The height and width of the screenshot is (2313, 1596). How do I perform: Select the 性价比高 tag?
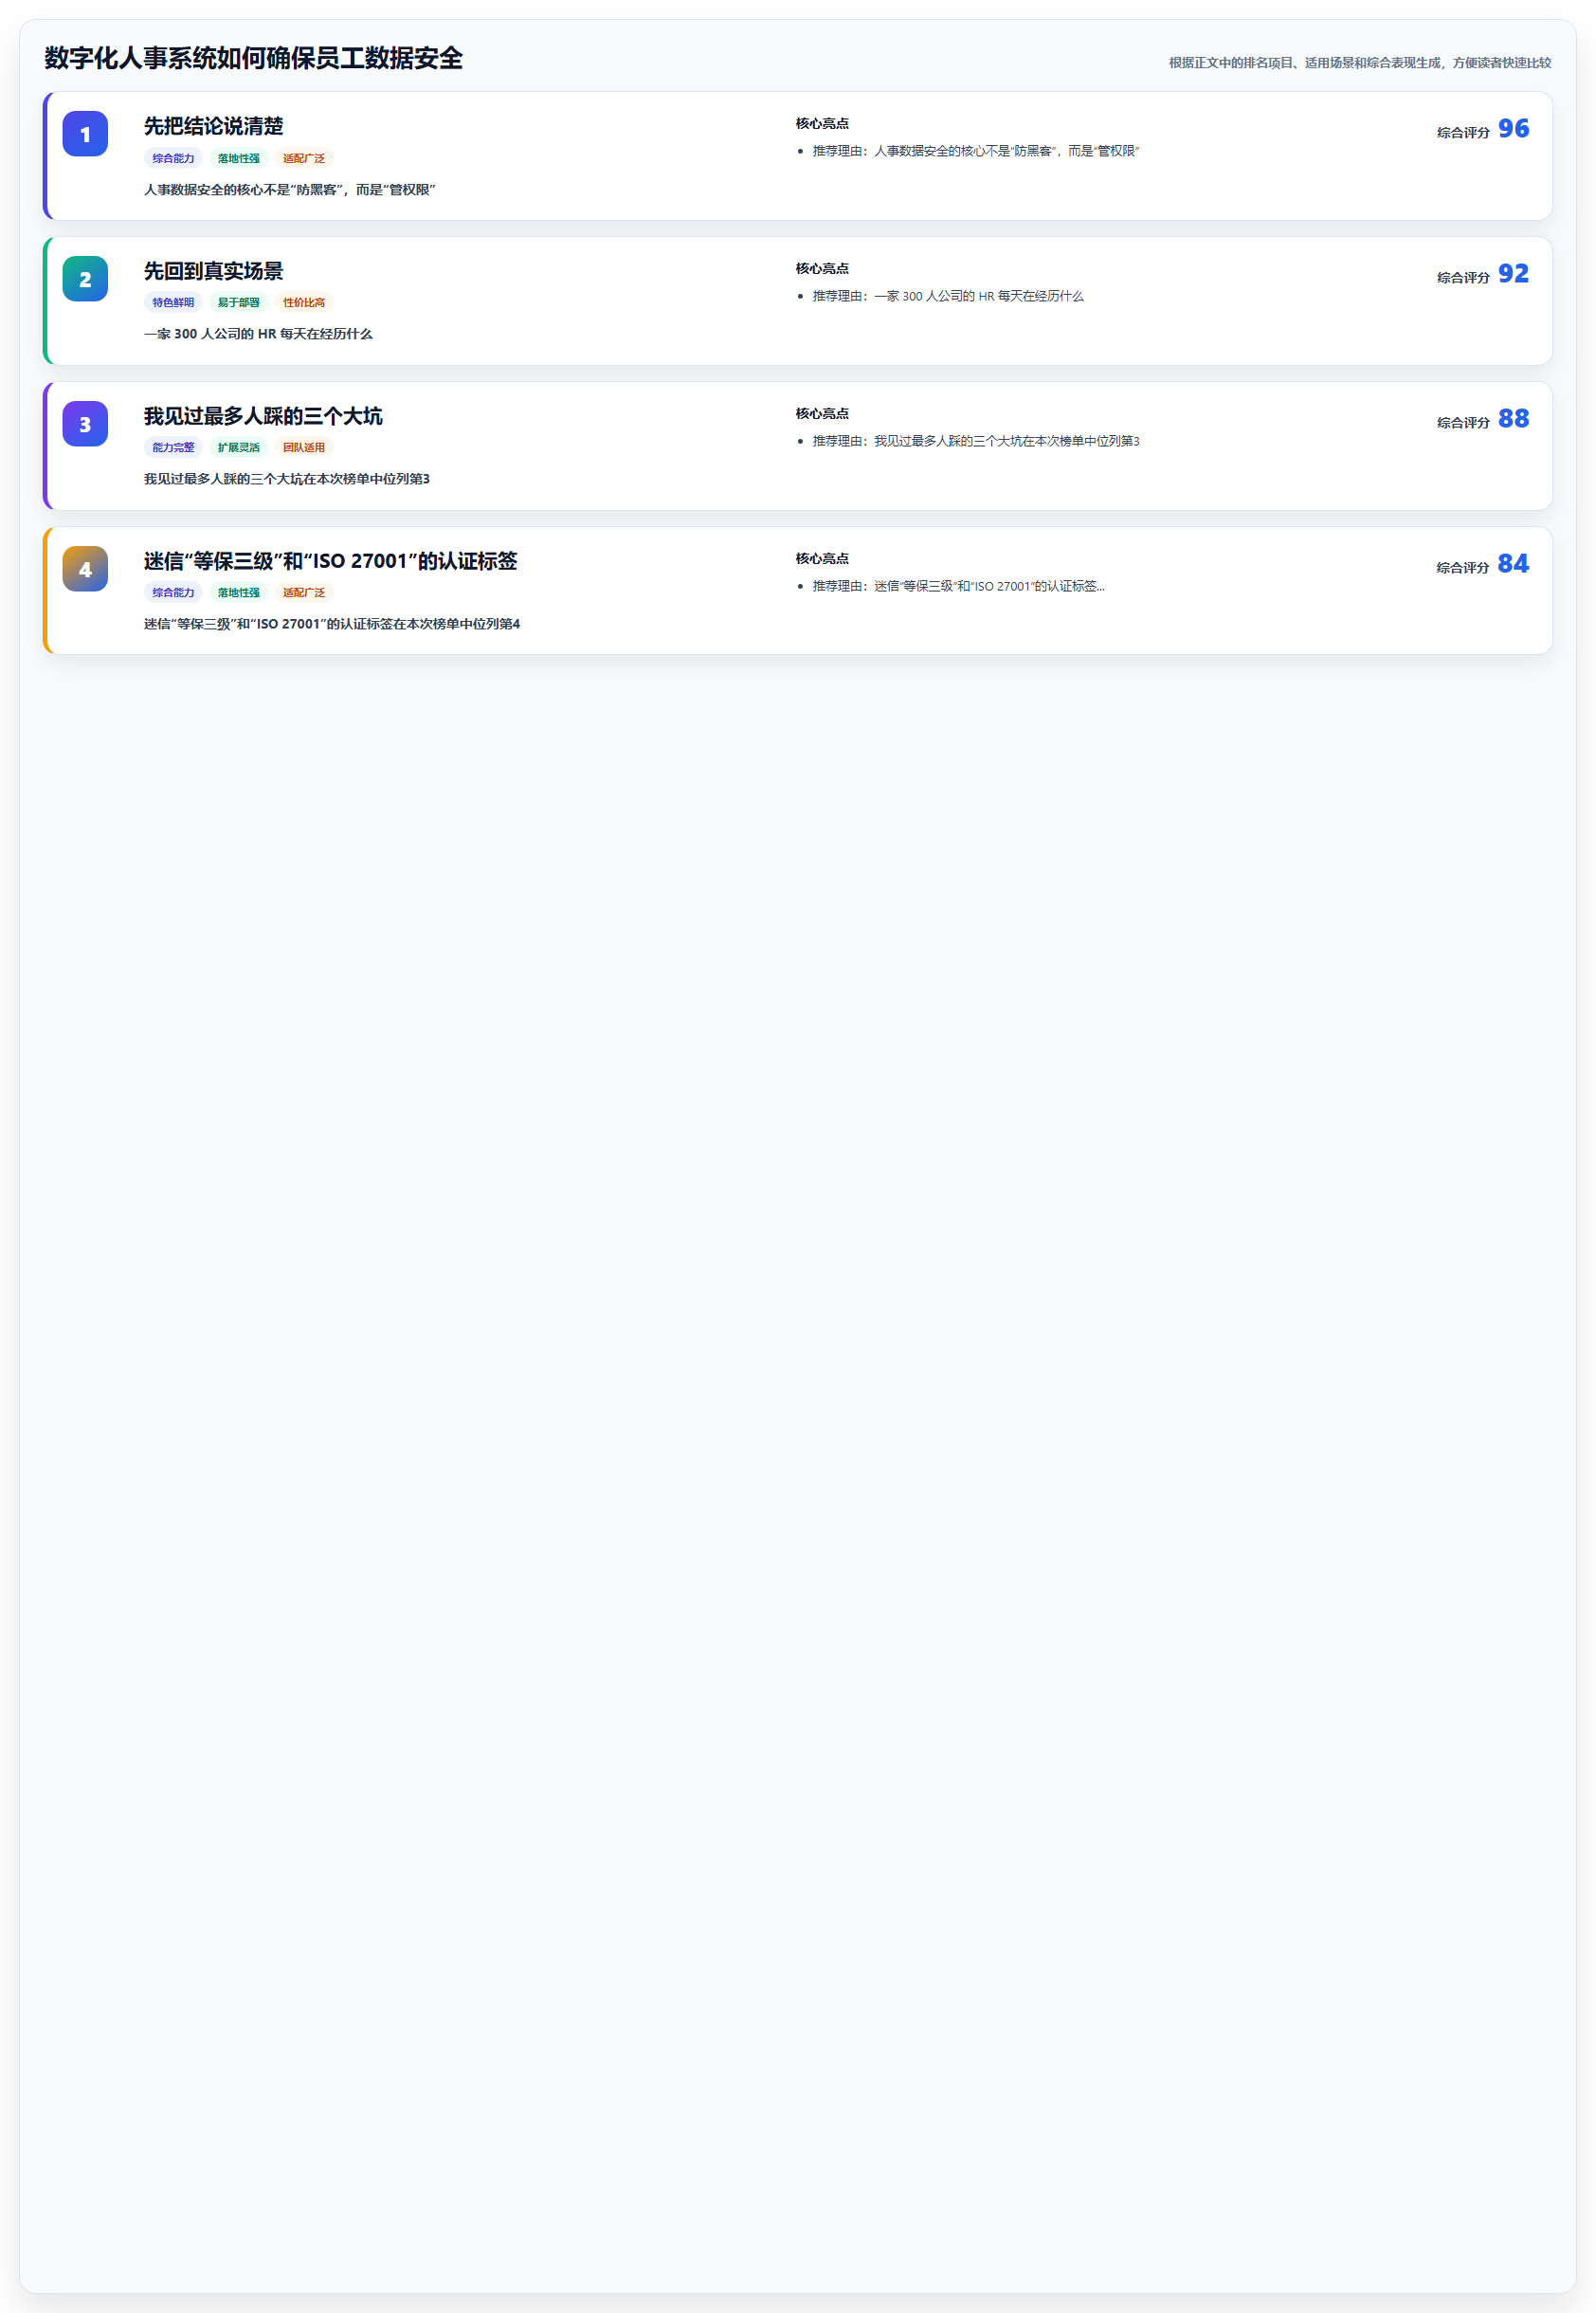coord(304,303)
